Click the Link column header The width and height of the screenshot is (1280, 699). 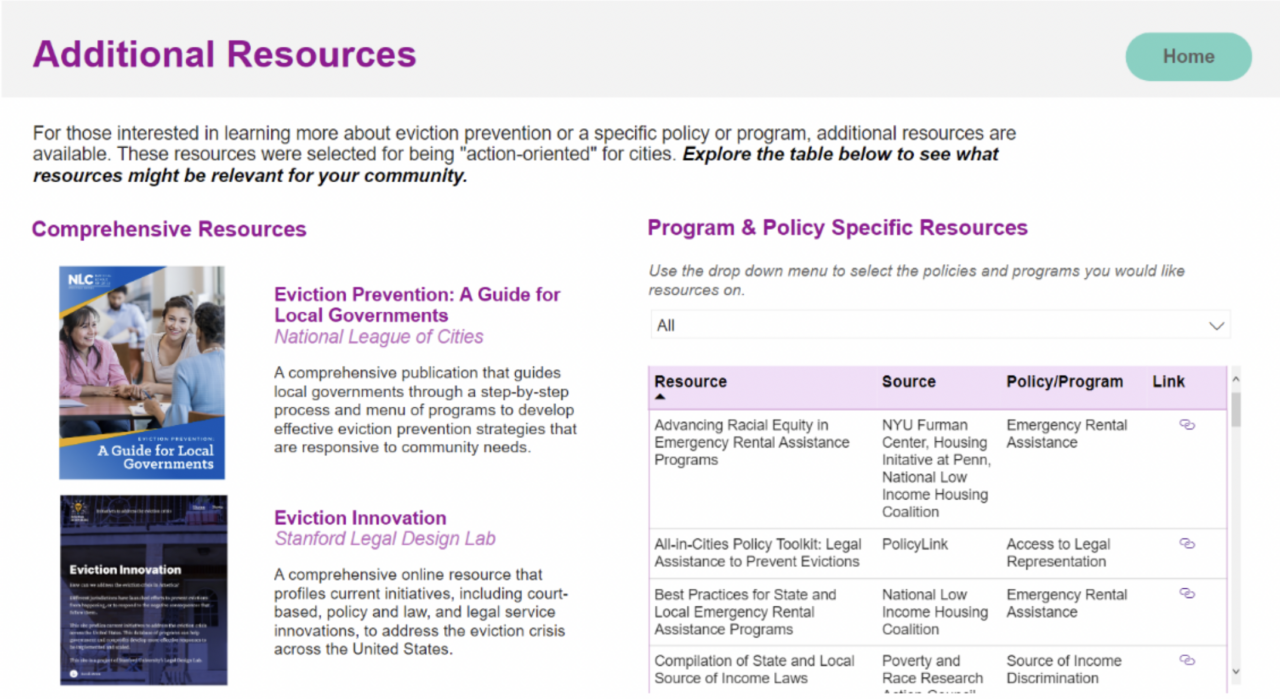tap(1168, 381)
